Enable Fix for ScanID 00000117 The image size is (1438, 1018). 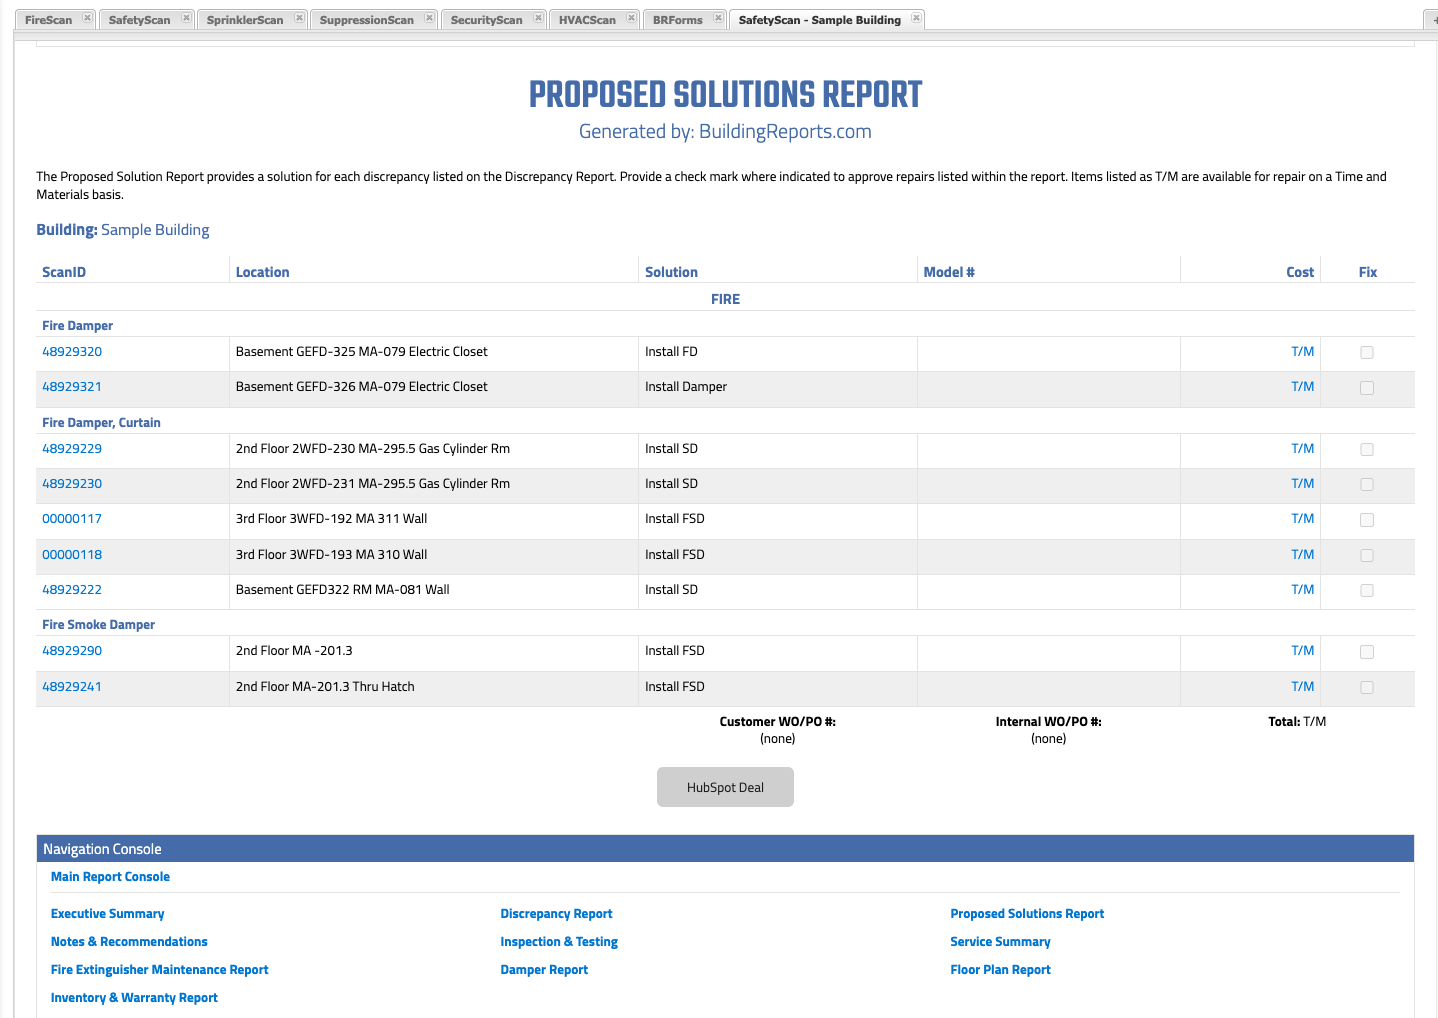click(1367, 519)
